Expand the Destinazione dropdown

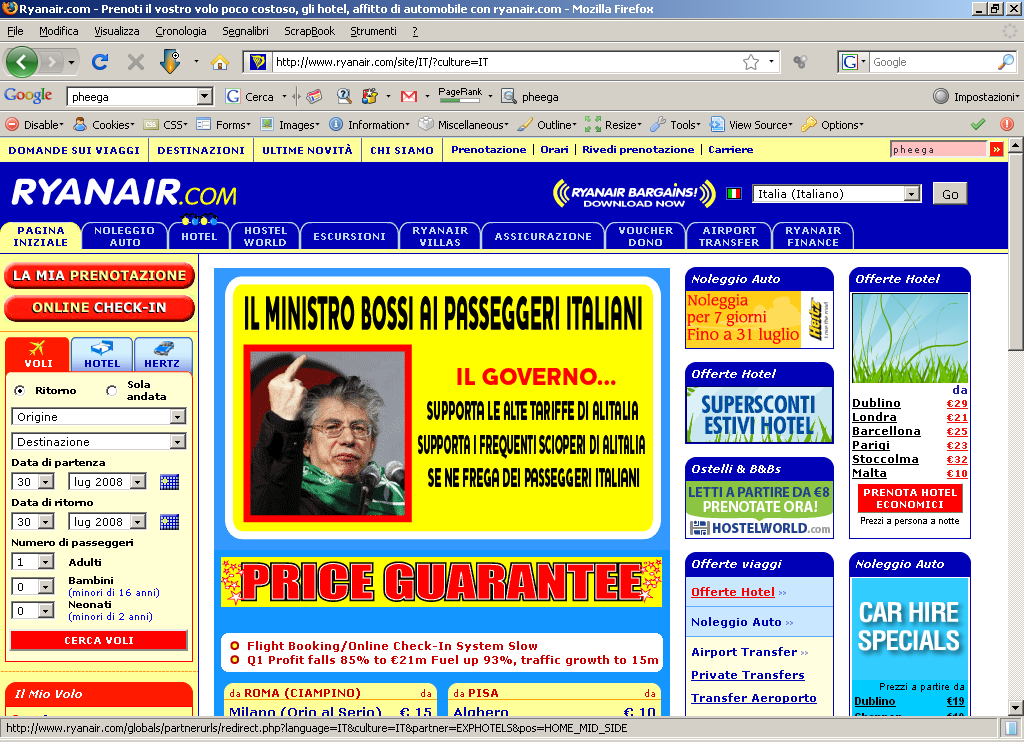pyautogui.click(x=178, y=442)
